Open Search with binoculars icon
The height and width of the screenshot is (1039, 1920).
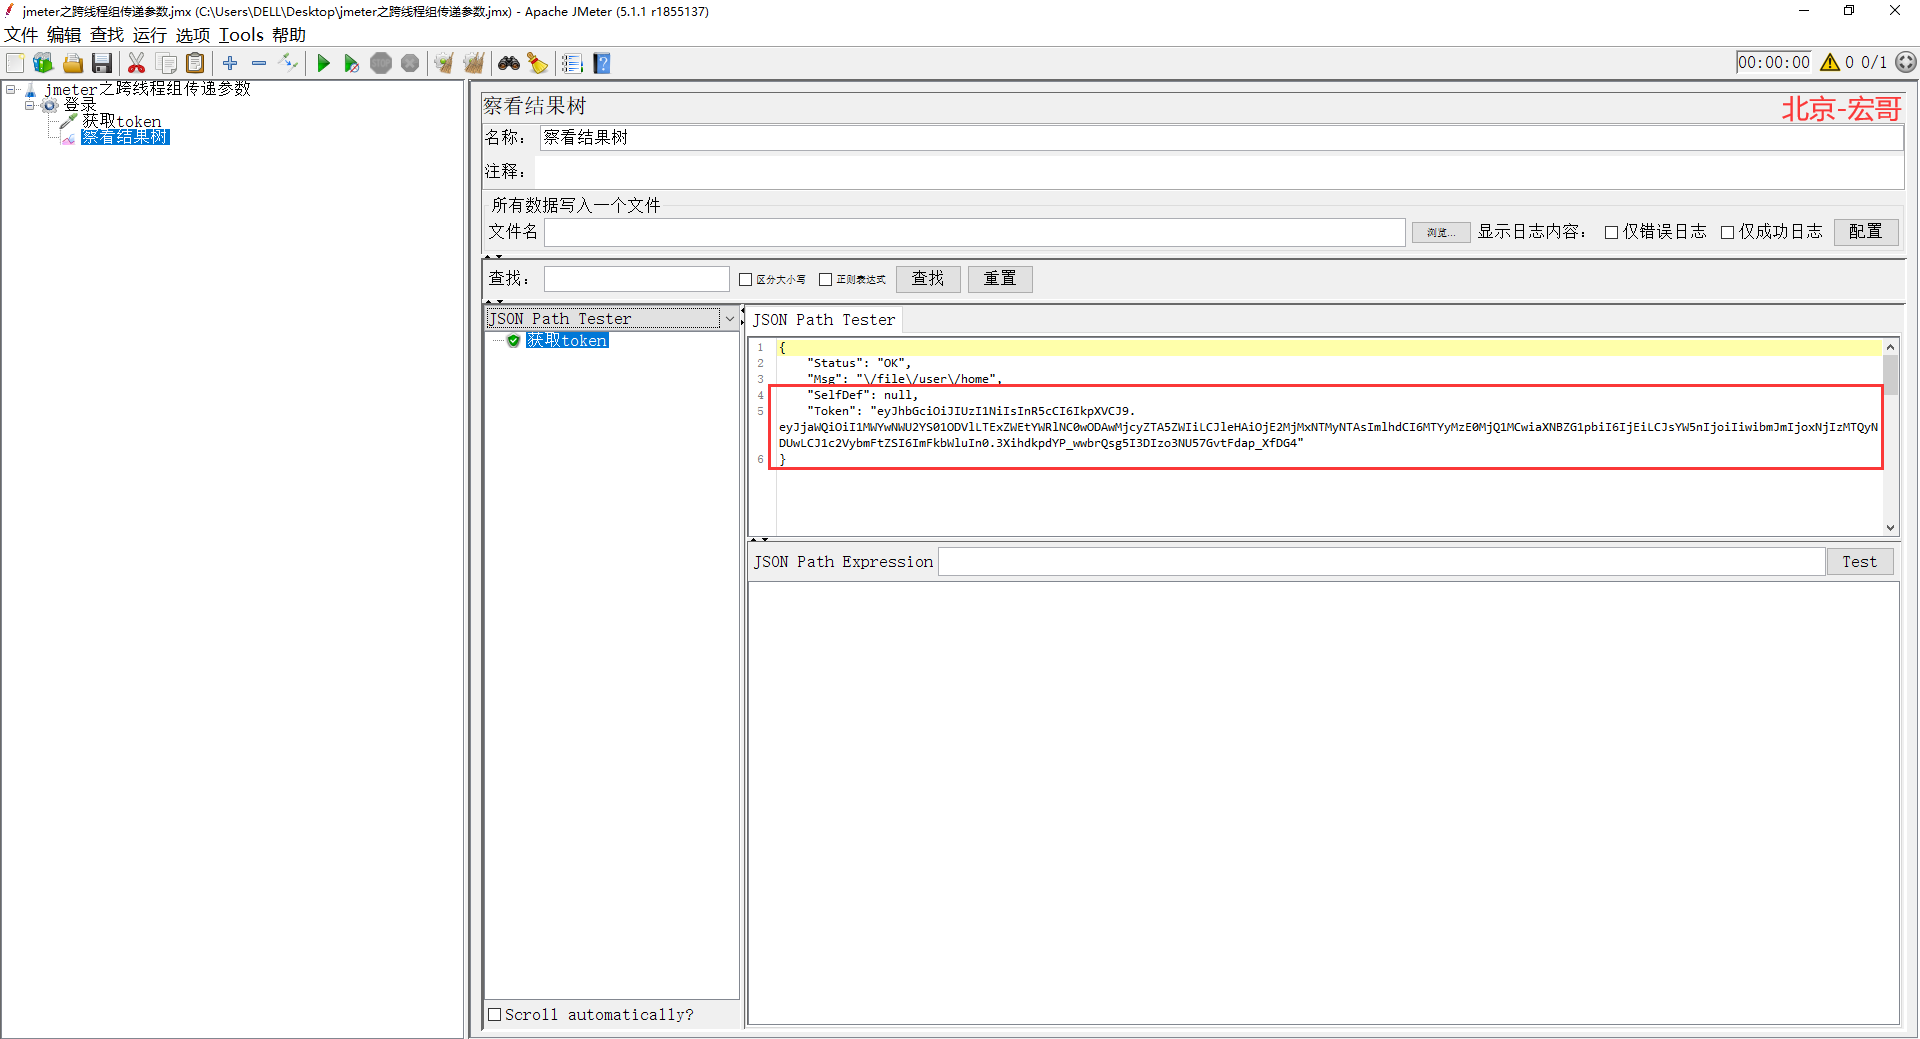[509, 63]
